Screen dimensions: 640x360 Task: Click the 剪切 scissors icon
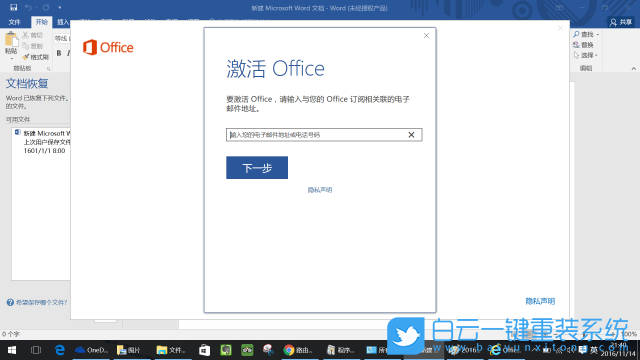click(x=26, y=35)
